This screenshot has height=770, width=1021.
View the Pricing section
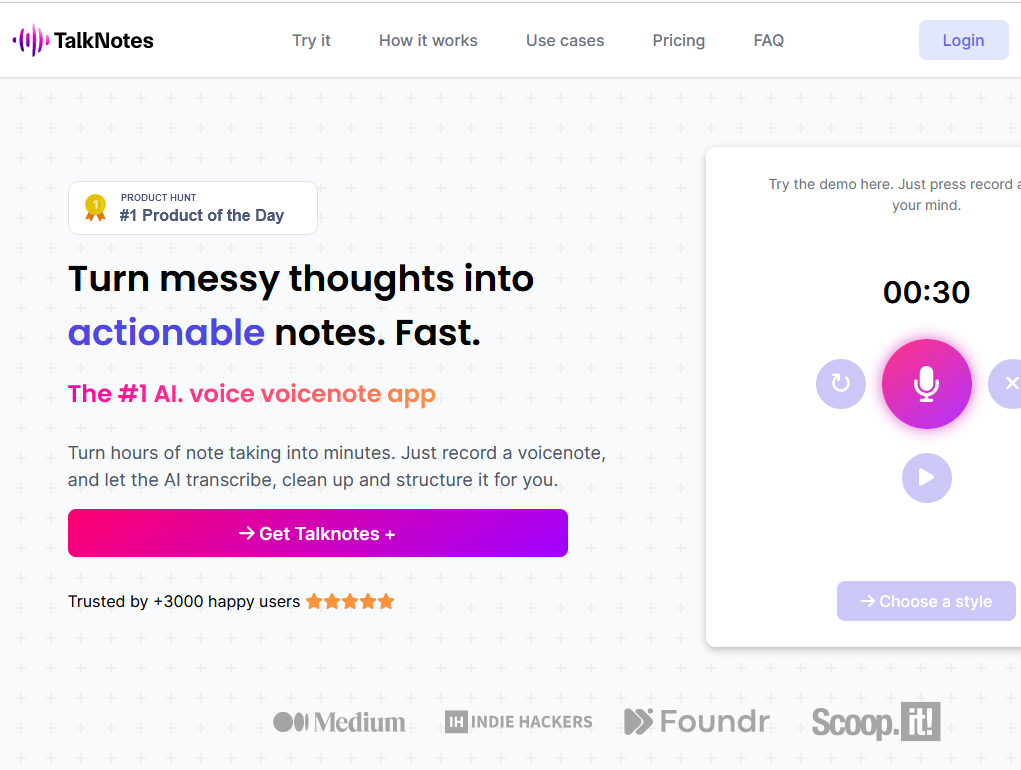coord(678,40)
